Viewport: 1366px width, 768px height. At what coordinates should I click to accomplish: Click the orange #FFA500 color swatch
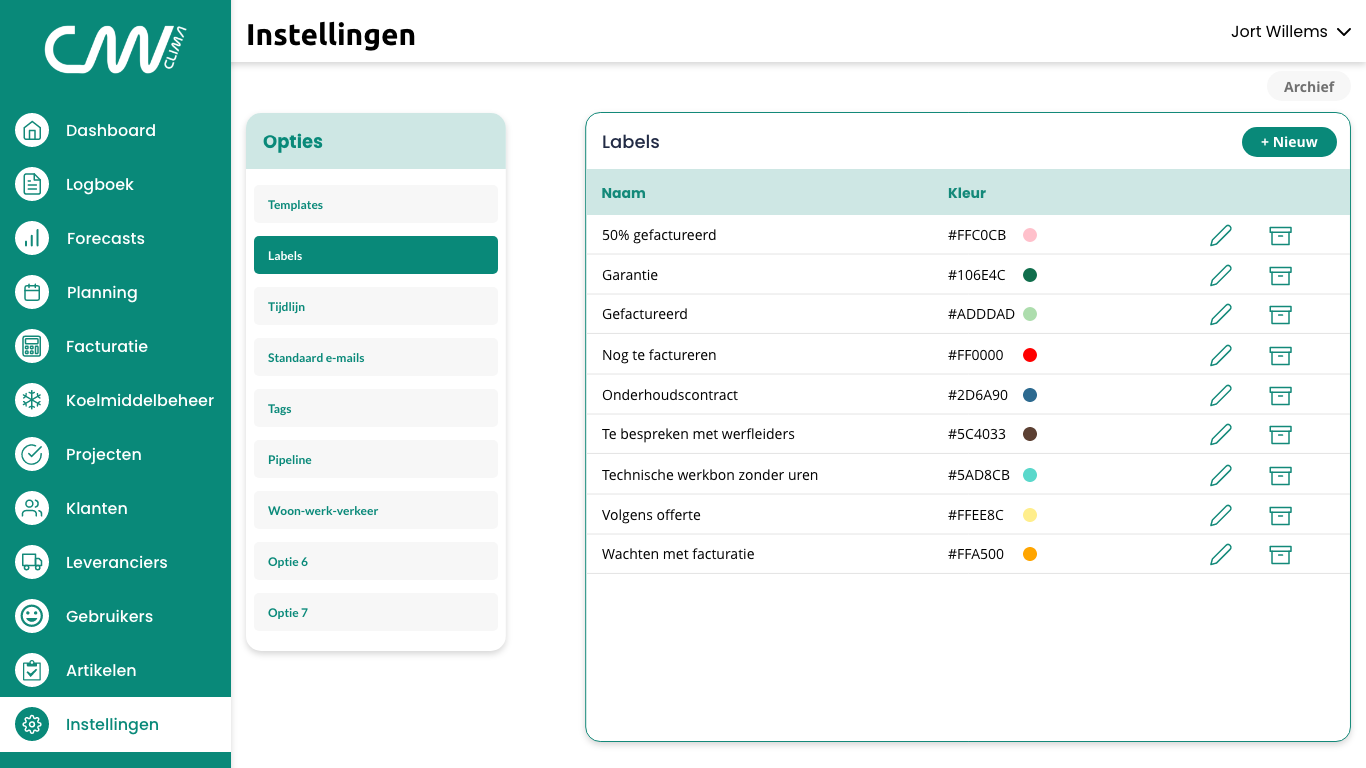[x=1030, y=554]
